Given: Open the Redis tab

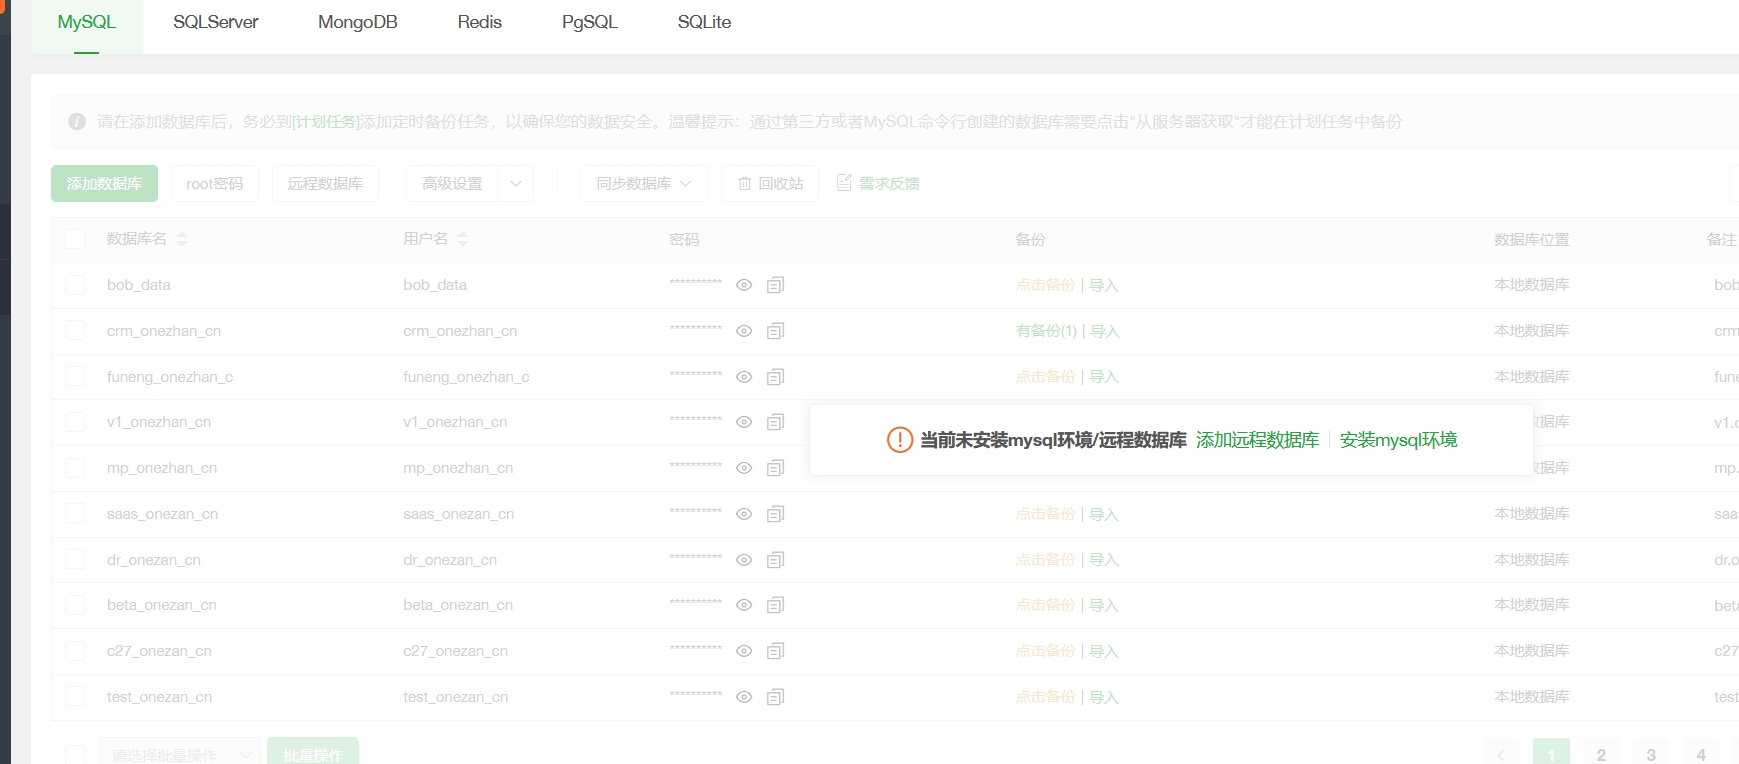Looking at the screenshot, I should (x=480, y=22).
